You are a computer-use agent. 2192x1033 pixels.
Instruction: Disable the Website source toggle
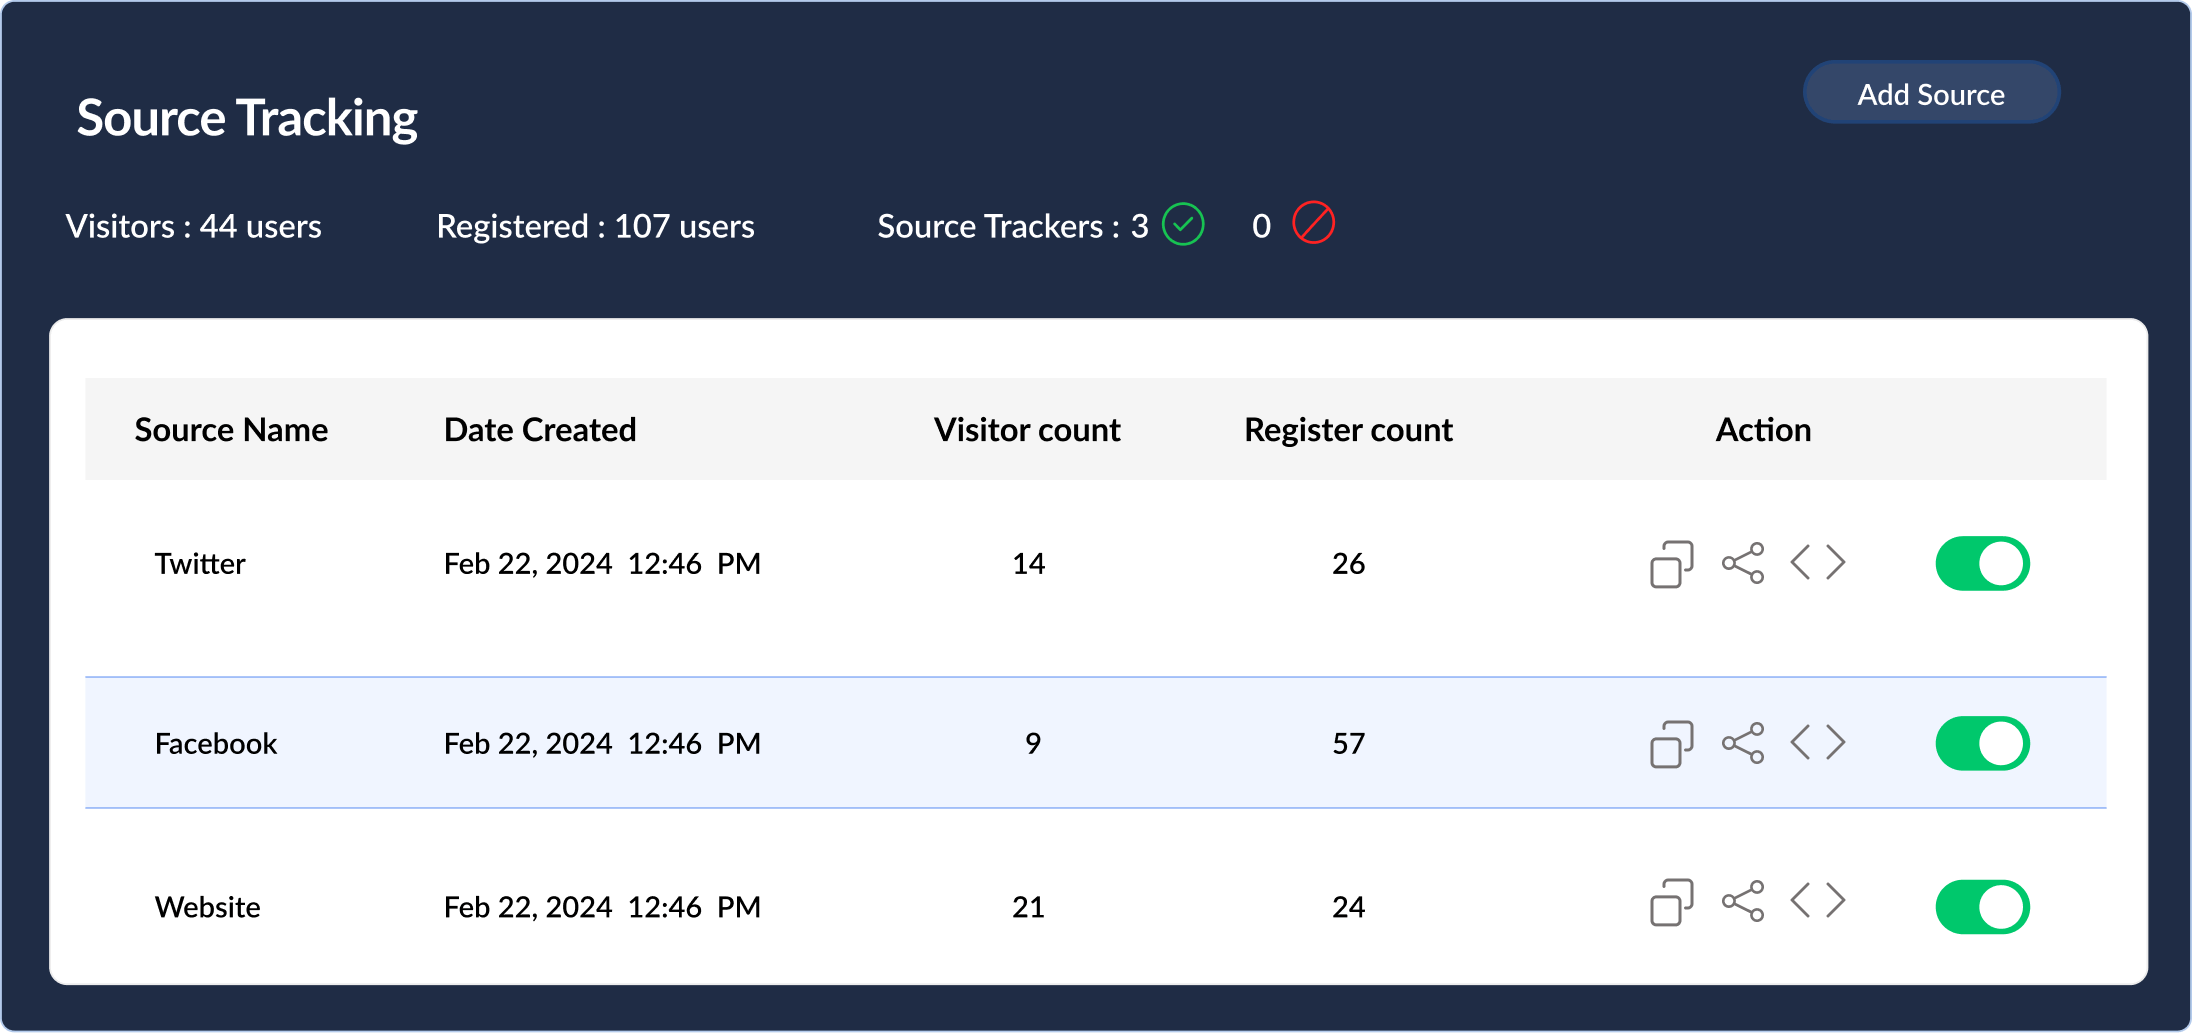point(1982,905)
